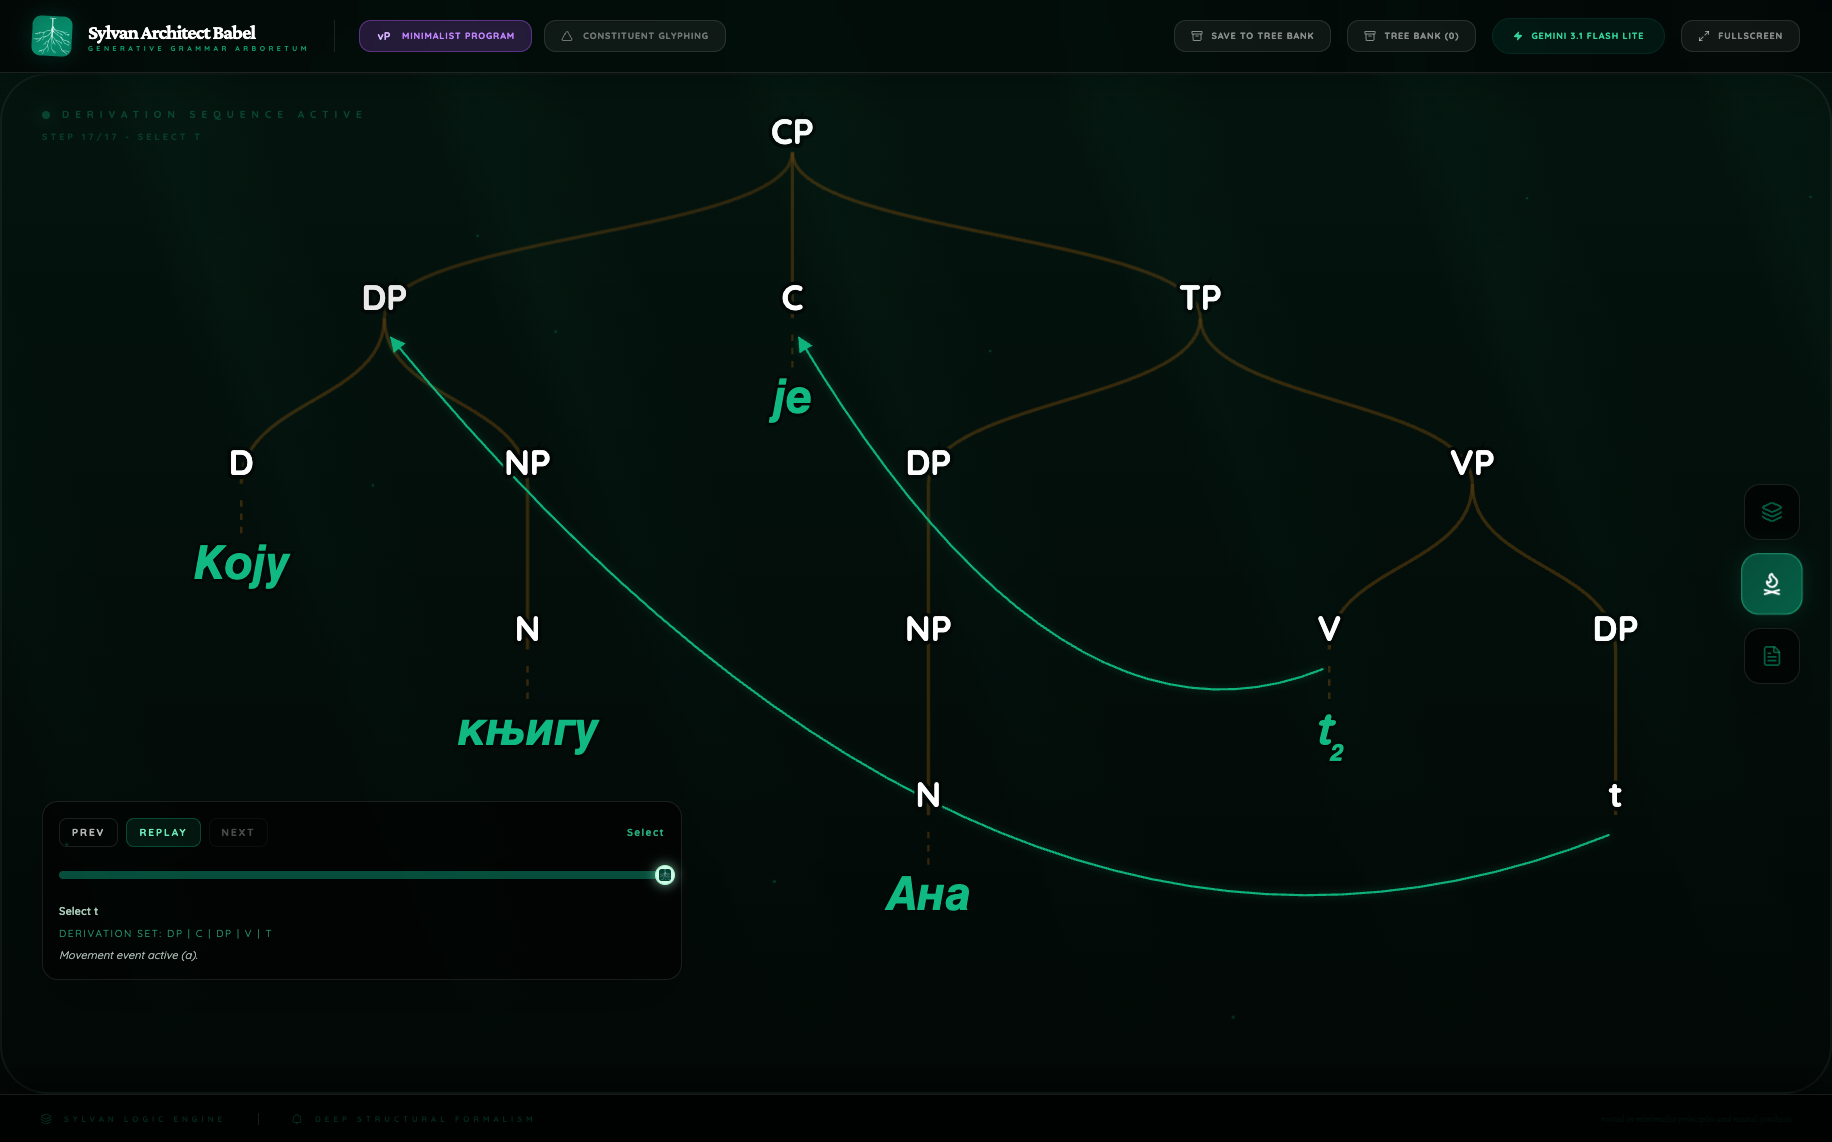The image size is (1832, 1142).
Task: Click the word 'Kojy' leaf
Action: [241, 563]
